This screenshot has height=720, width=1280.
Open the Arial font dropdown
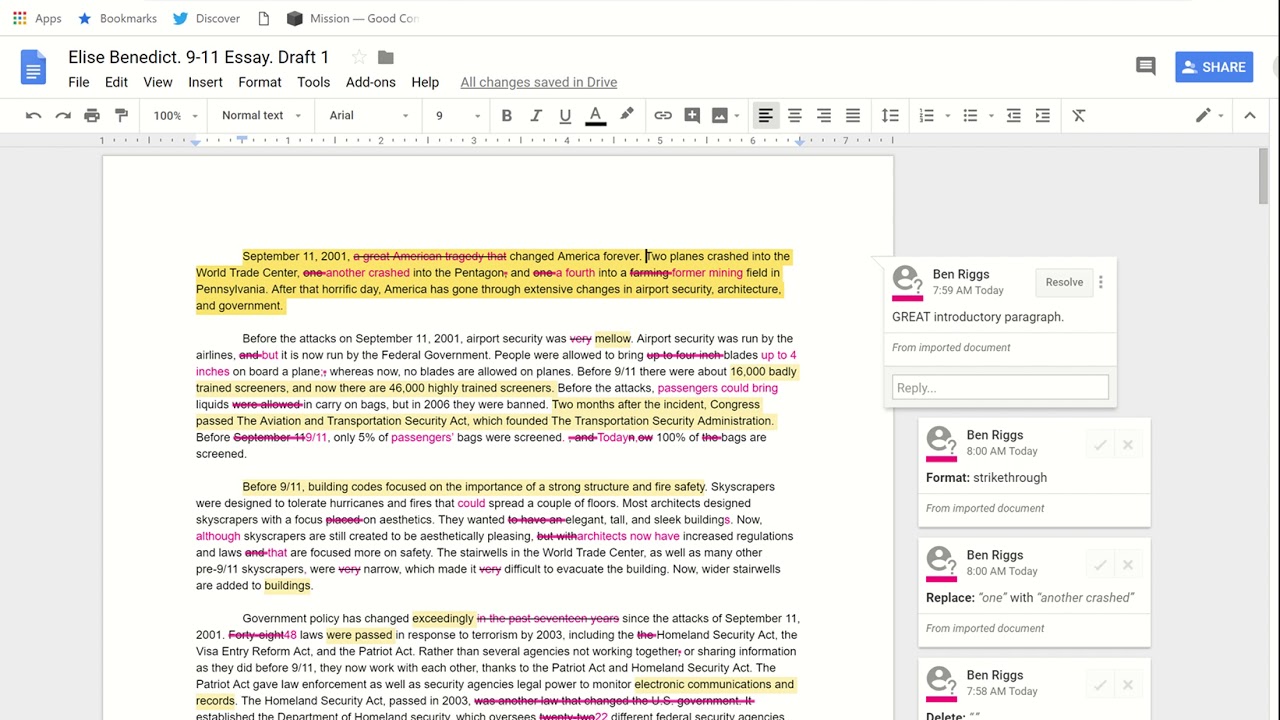(369, 116)
